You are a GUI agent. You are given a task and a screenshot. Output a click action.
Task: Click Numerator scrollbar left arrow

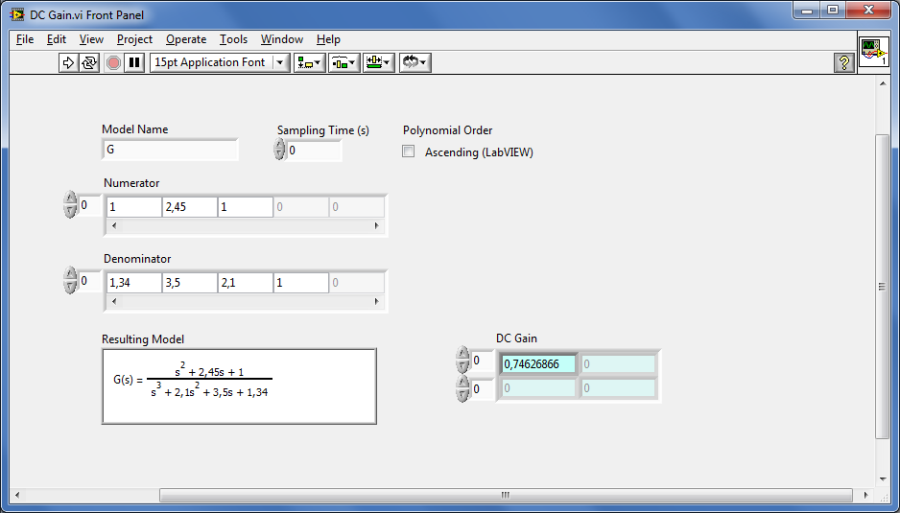[x=114, y=226]
